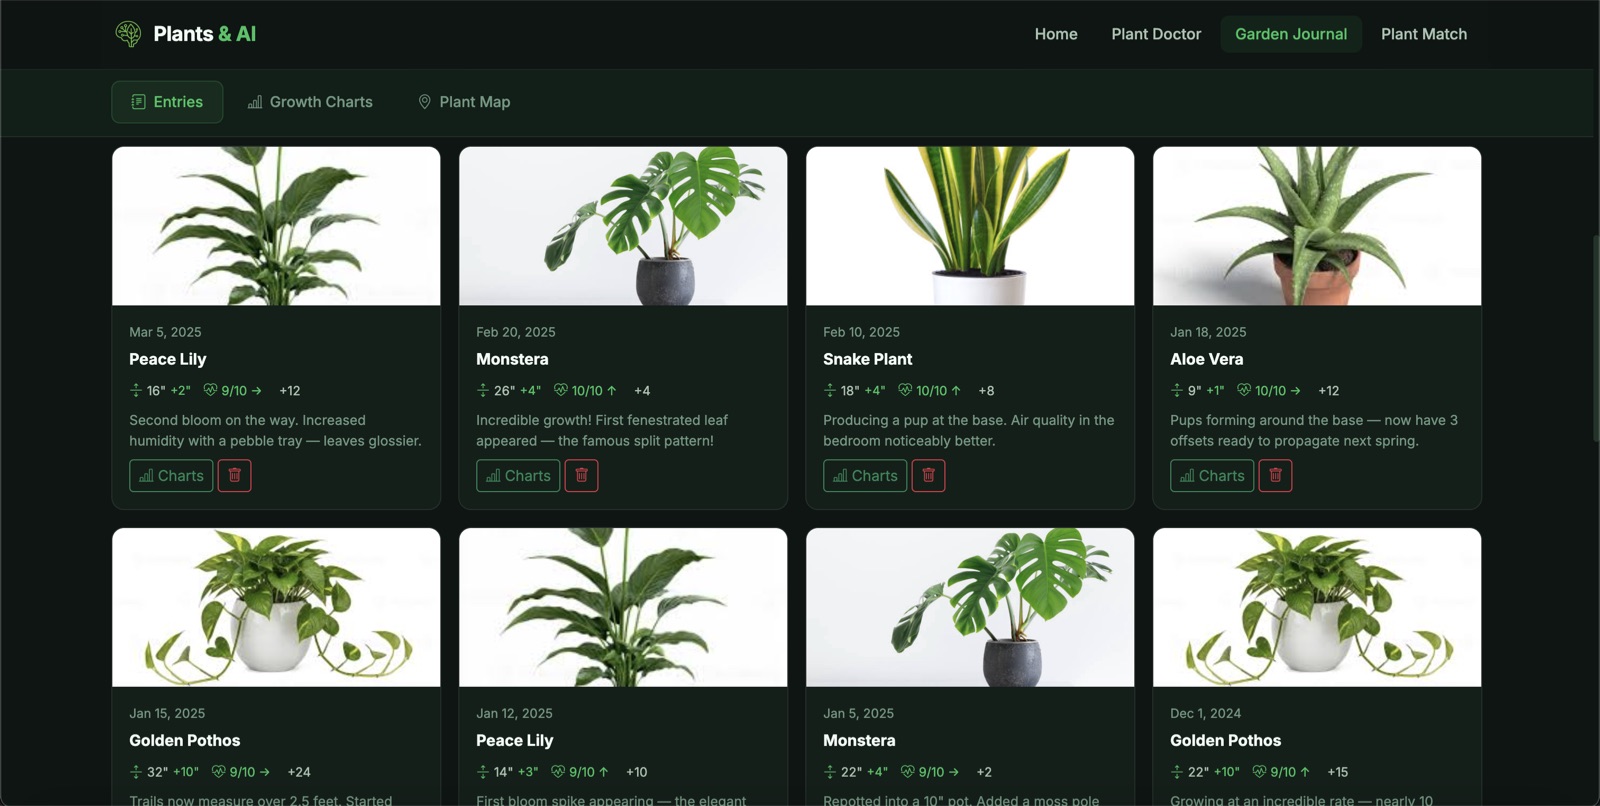Open Plant Match page
This screenshot has width=1600, height=806.
click(1424, 34)
